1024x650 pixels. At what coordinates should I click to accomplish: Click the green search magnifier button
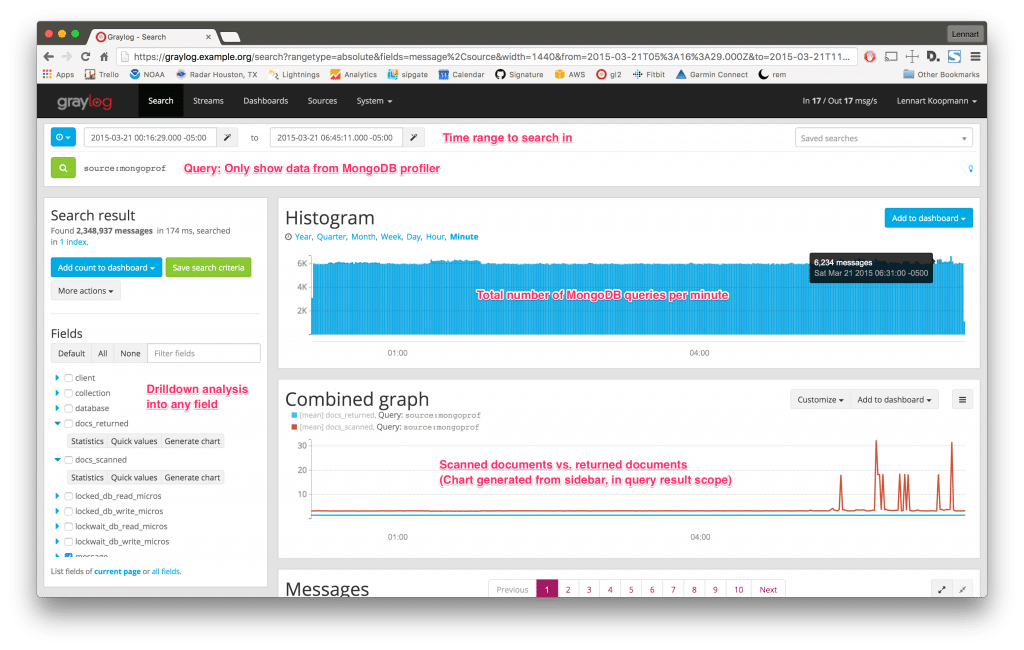63,168
